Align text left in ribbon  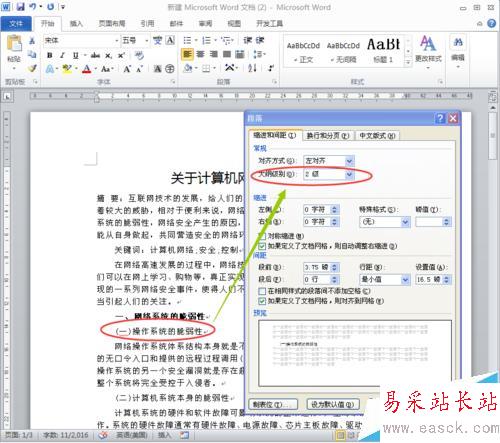(187, 54)
